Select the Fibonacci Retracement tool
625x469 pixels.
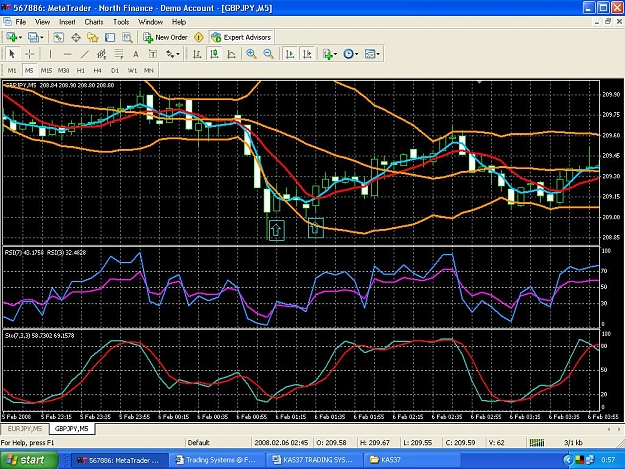point(119,54)
